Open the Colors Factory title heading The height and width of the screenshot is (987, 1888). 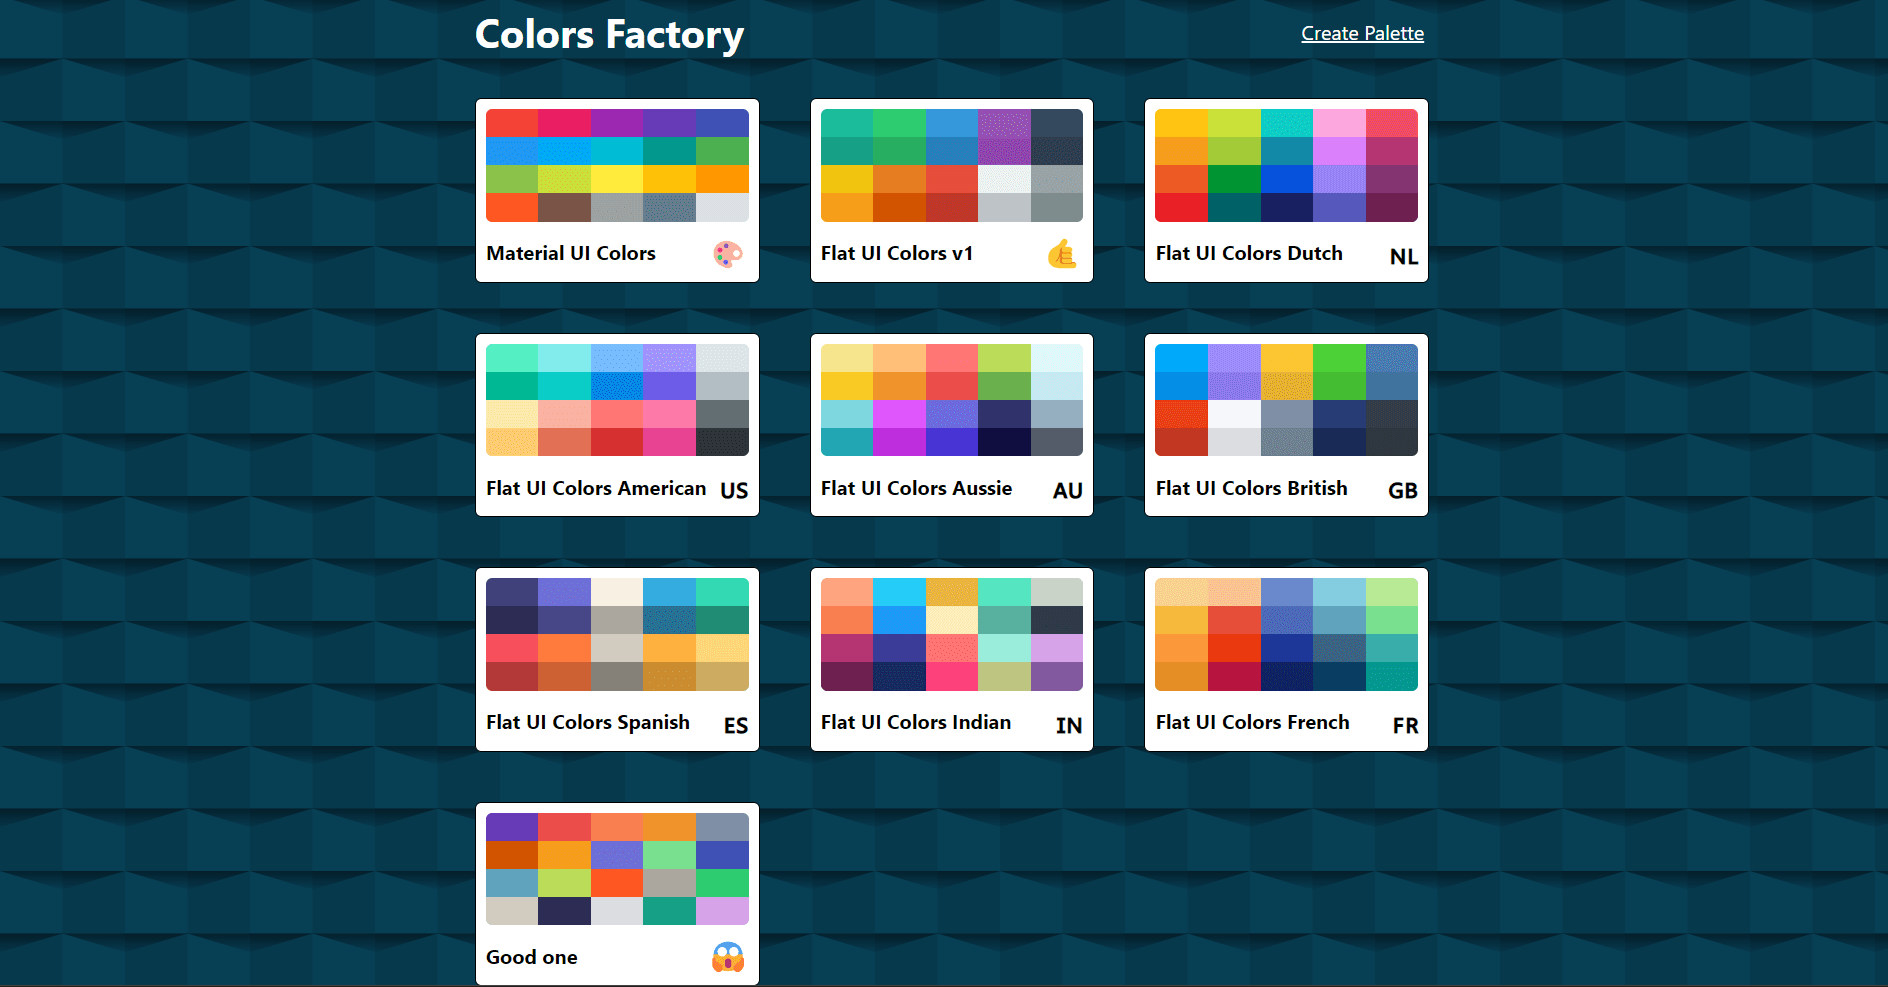[x=609, y=34]
